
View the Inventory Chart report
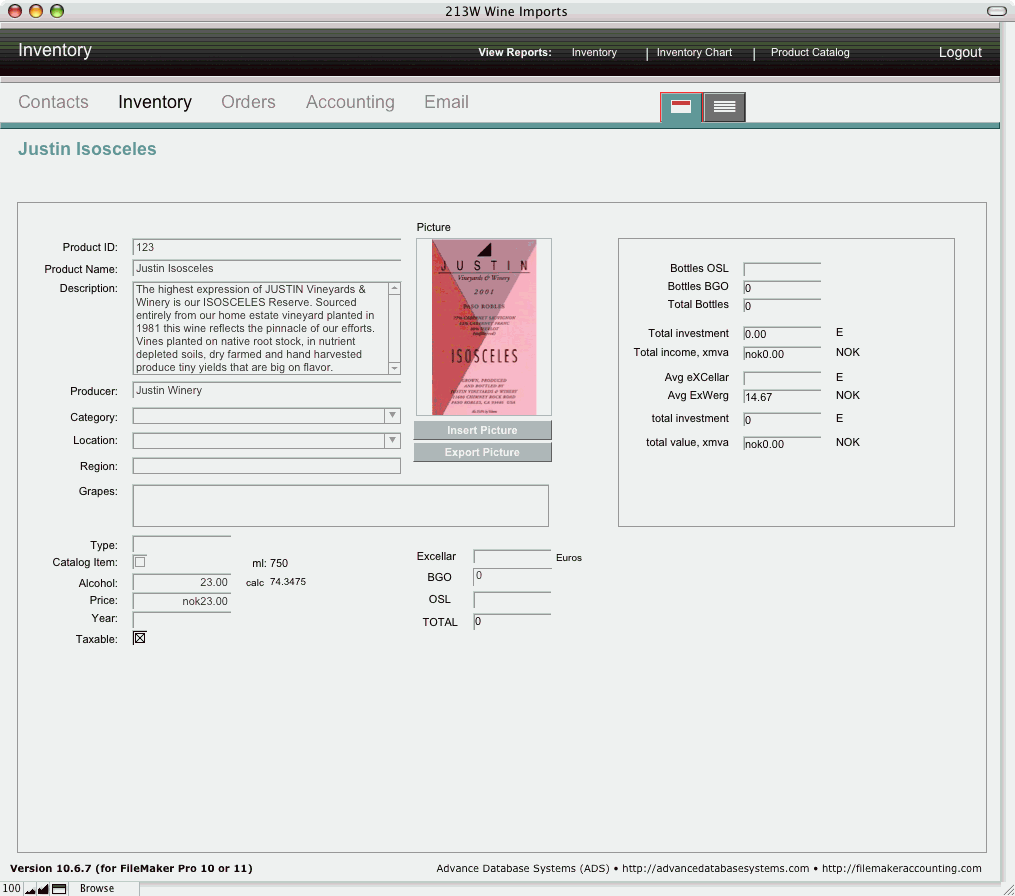[694, 52]
